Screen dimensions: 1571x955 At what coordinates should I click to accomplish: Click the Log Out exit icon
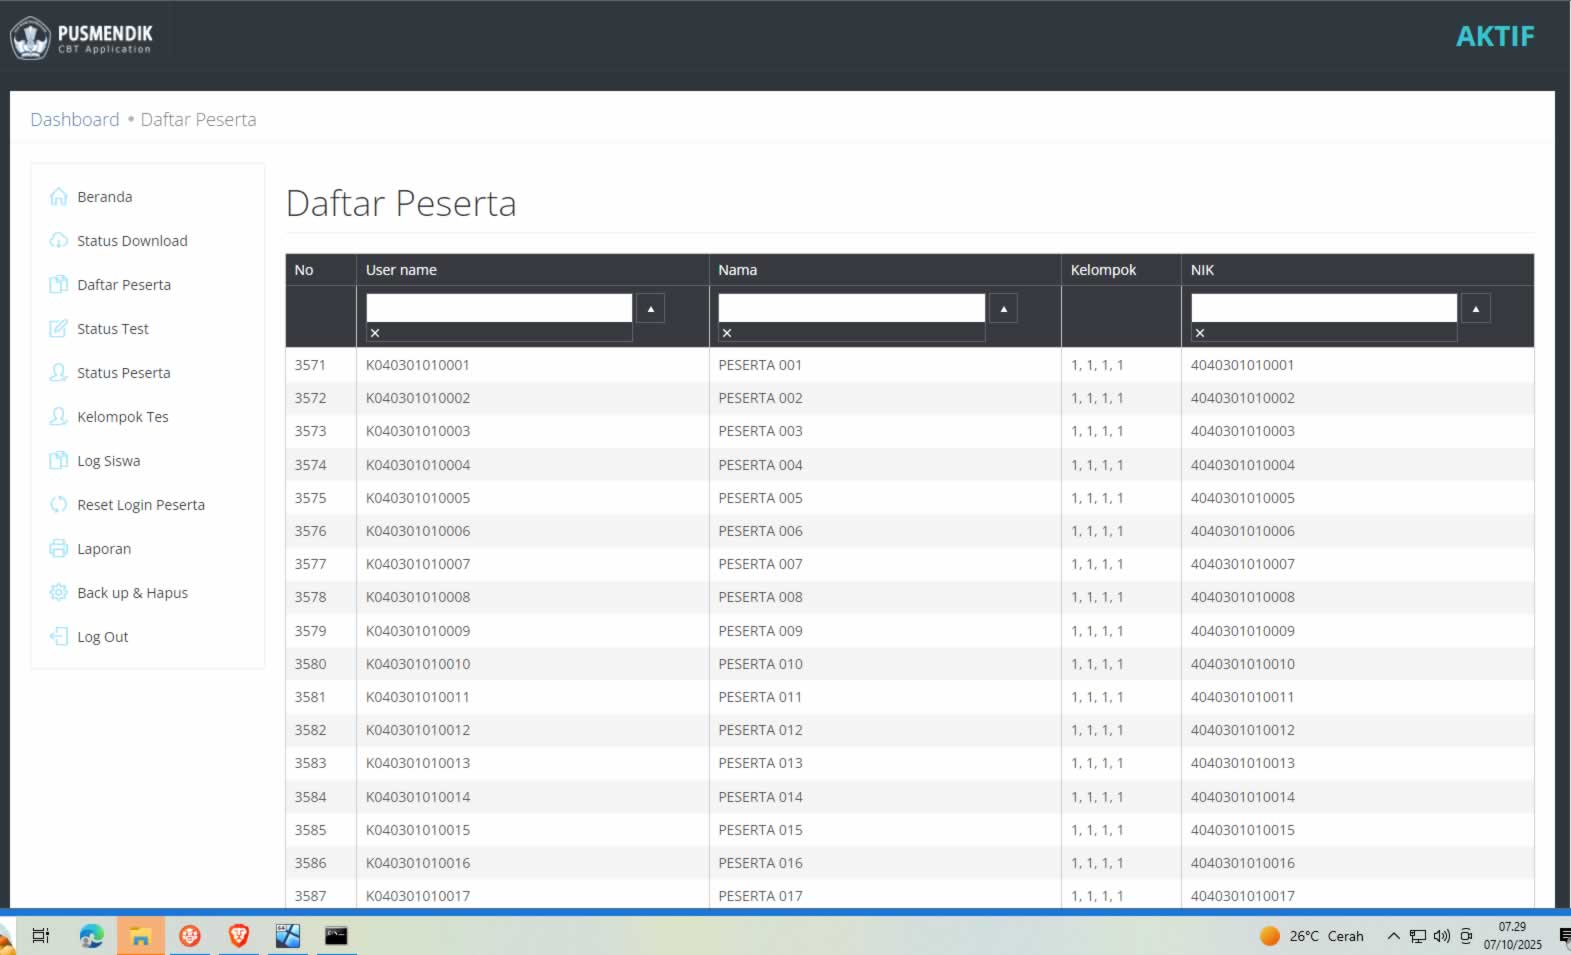(x=59, y=637)
